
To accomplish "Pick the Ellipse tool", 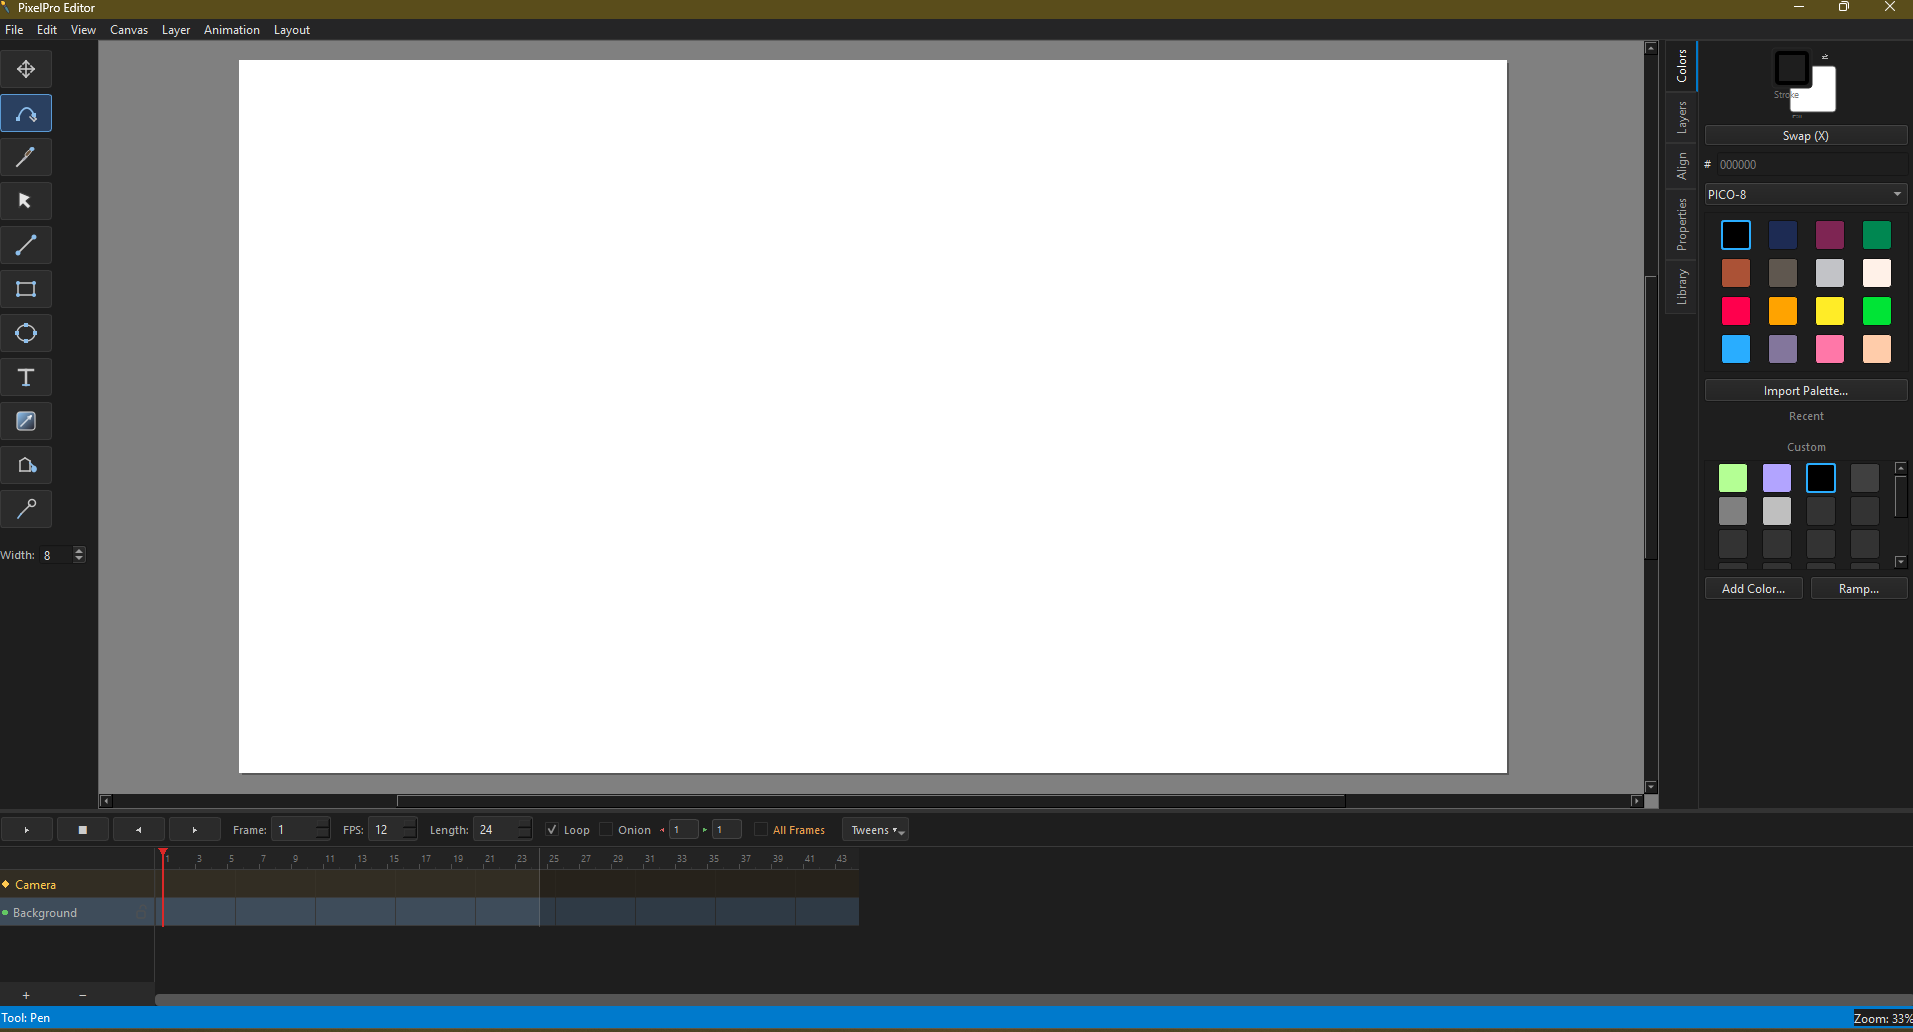I will [x=26, y=333].
